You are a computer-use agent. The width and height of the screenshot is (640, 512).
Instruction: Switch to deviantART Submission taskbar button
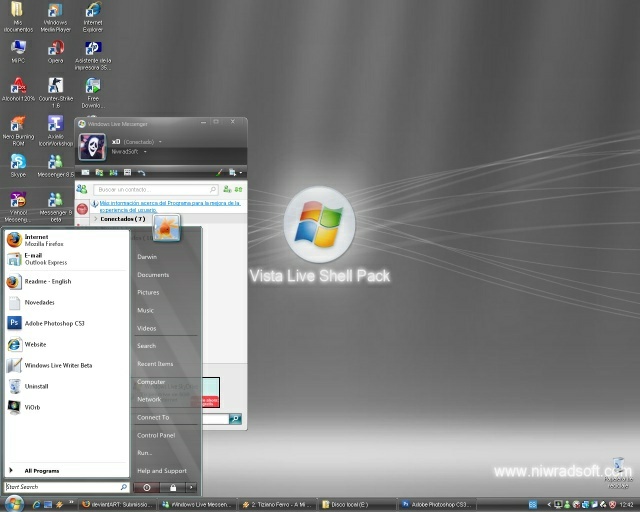pos(116,505)
